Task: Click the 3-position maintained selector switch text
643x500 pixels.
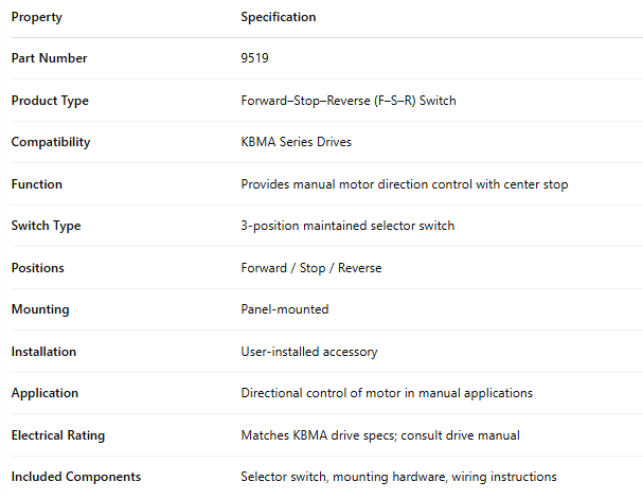Action: point(347,226)
